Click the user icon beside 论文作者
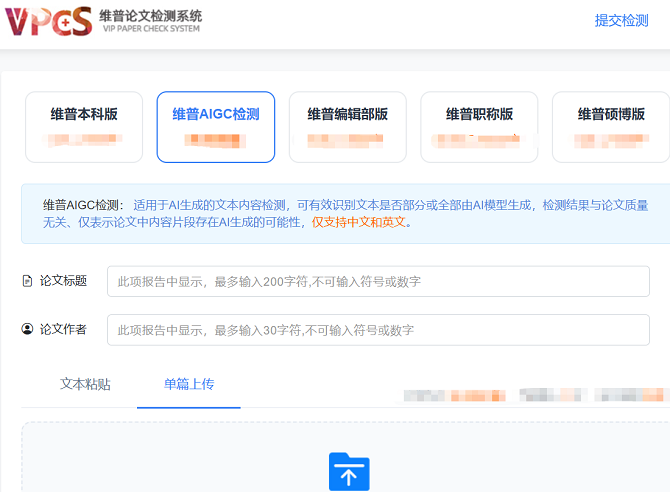The width and height of the screenshot is (670, 492). [x=27, y=329]
